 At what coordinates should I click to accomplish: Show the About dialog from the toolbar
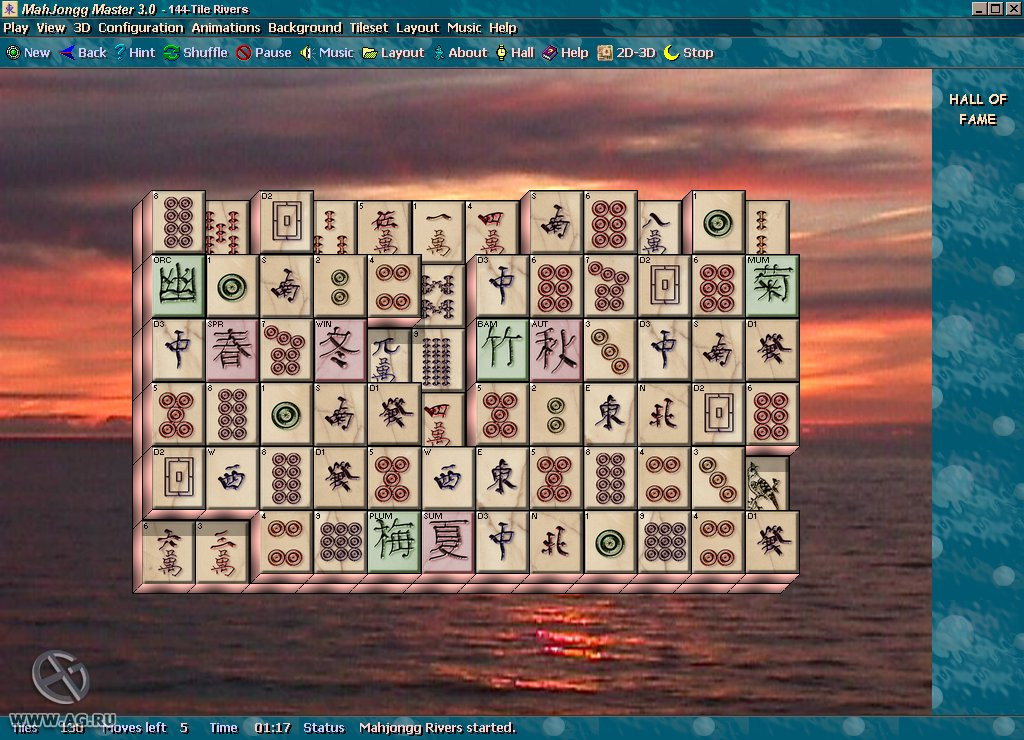pos(460,53)
